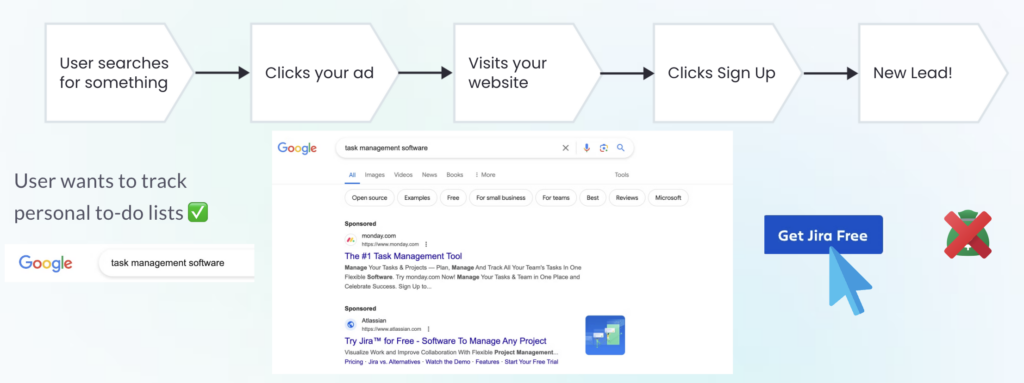Open Try Jira for Free ad link
This screenshot has height=383, width=1024.
(445, 341)
